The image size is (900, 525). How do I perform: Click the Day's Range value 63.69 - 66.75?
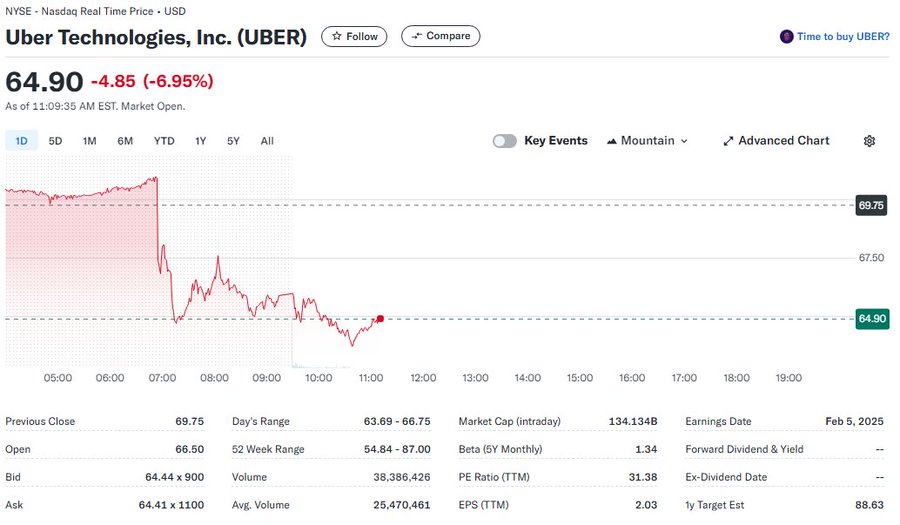pos(397,421)
